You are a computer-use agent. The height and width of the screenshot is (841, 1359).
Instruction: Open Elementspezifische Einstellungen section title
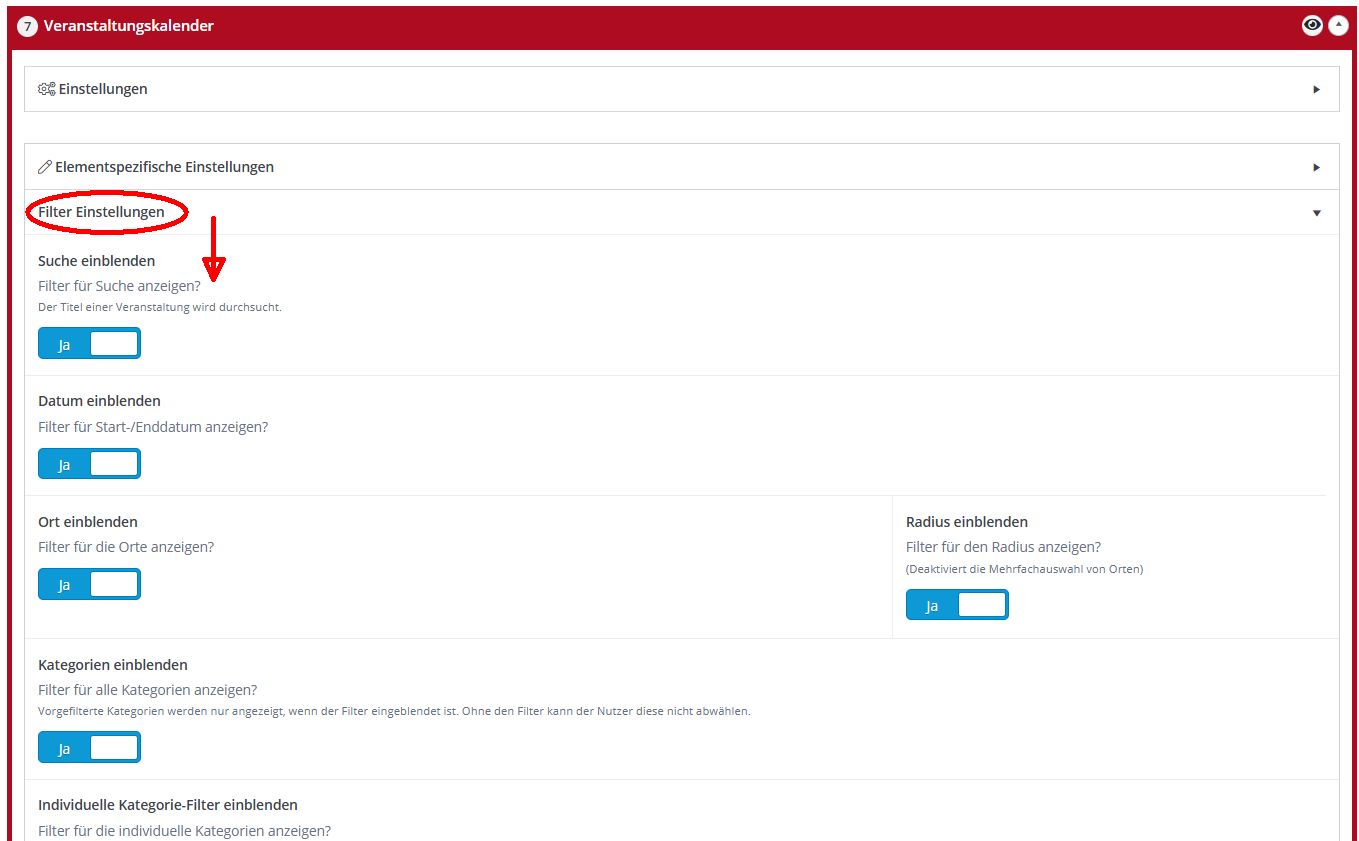(164, 167)
